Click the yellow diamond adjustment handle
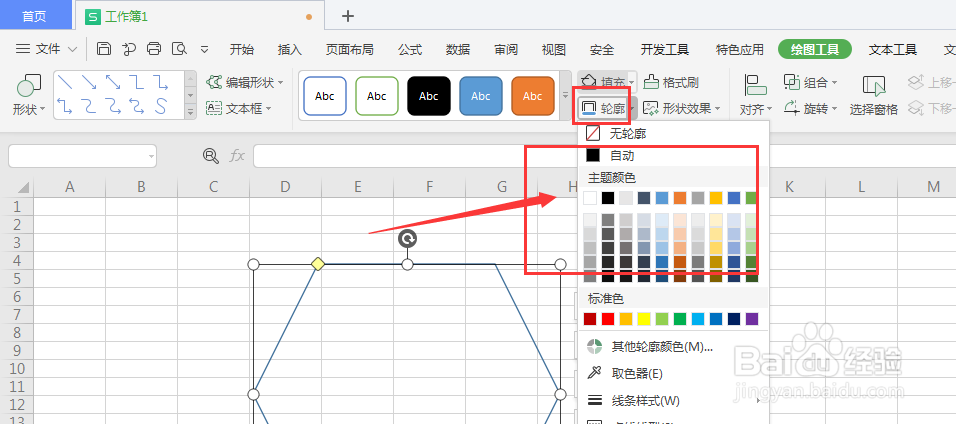 (x=318, y=264)
